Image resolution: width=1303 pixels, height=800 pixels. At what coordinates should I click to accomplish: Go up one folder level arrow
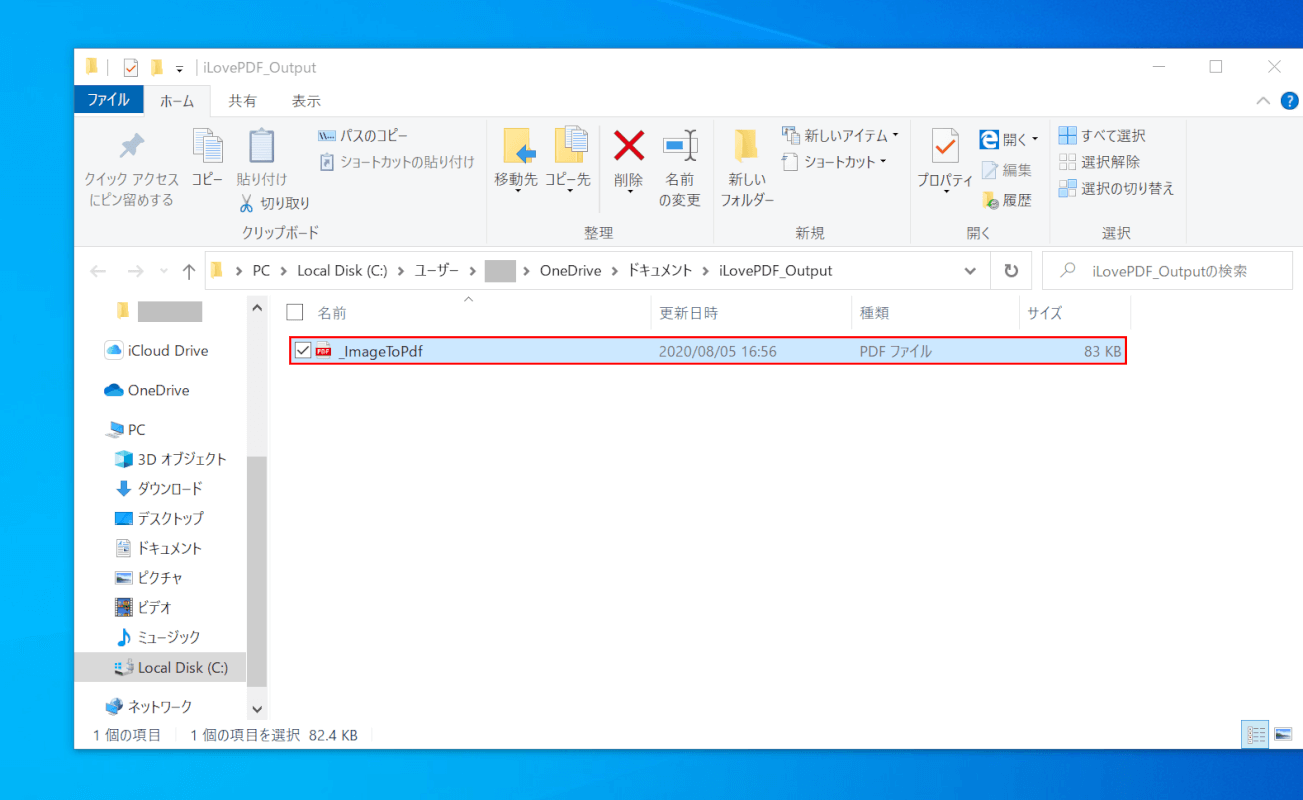point(189,271)
